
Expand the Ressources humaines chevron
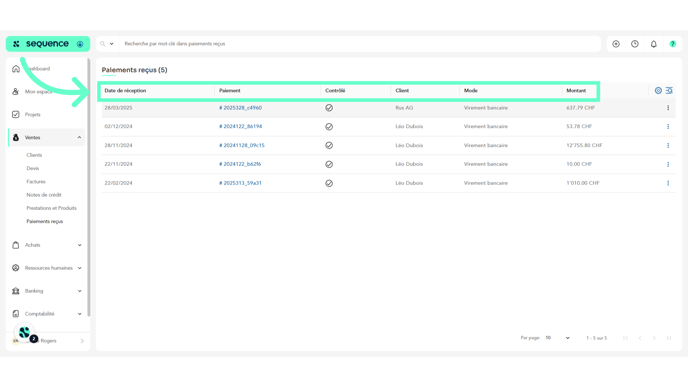[79, 268]
